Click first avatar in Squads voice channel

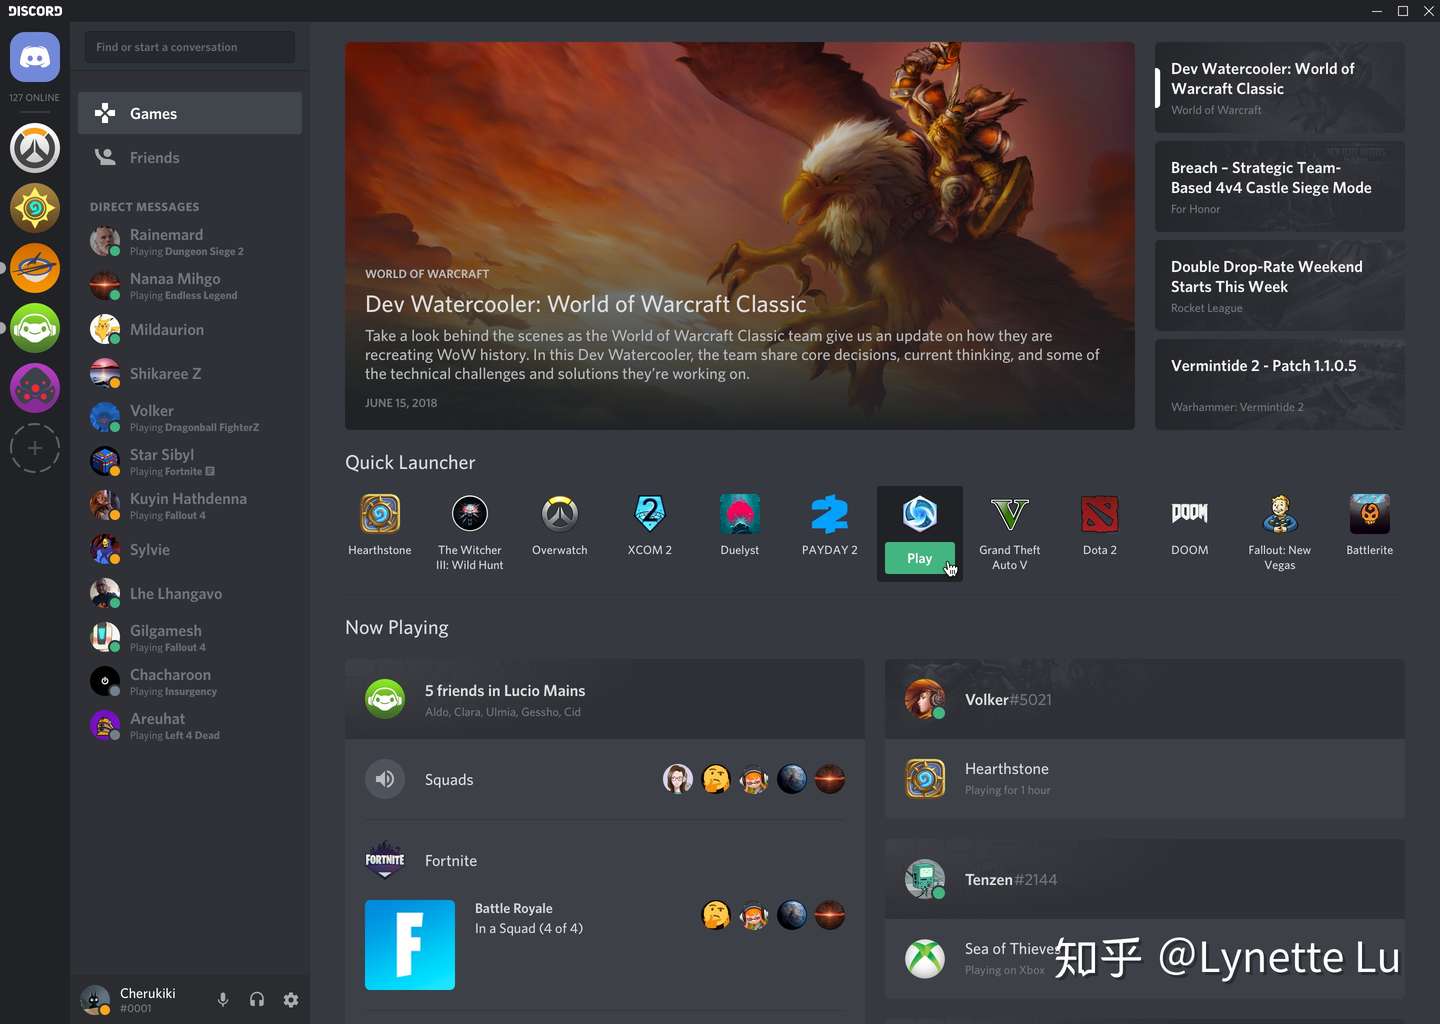[678, 779]
